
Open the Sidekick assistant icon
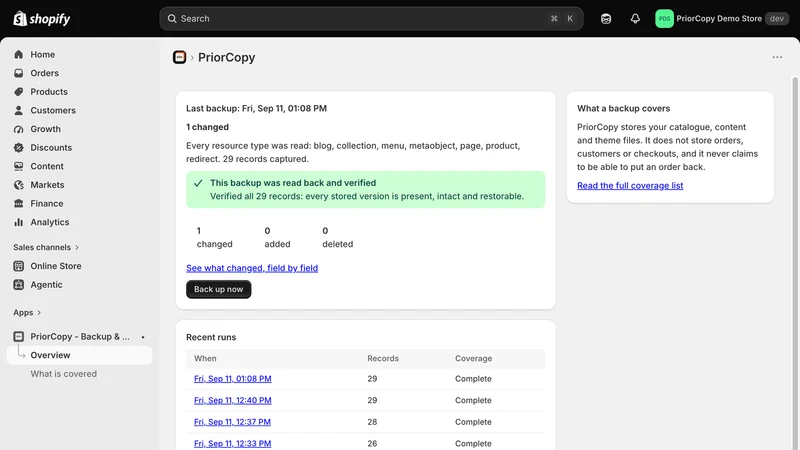[x=606, y=19]
